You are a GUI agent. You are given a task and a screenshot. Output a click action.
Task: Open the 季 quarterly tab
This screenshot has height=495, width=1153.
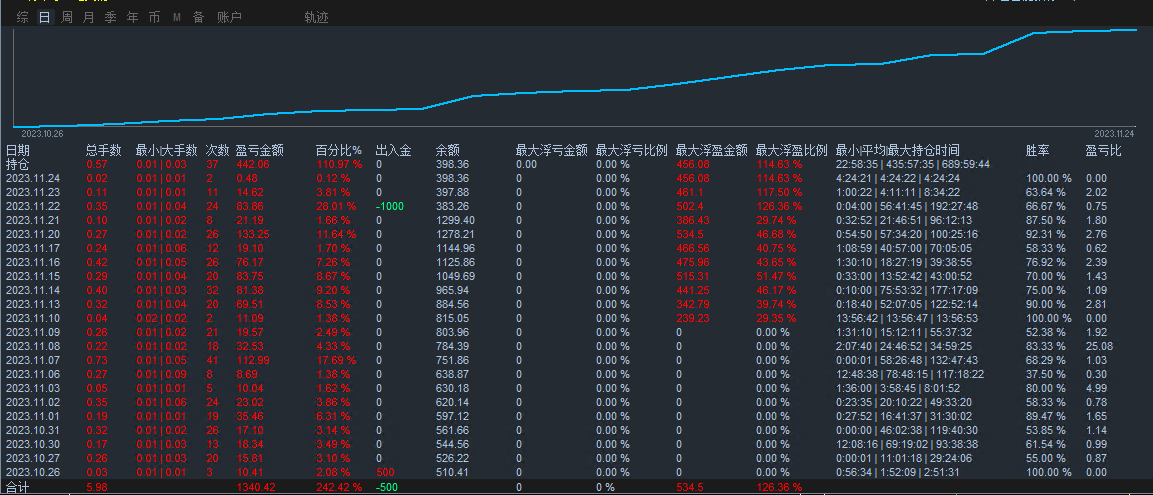click(x=110, y=18)
